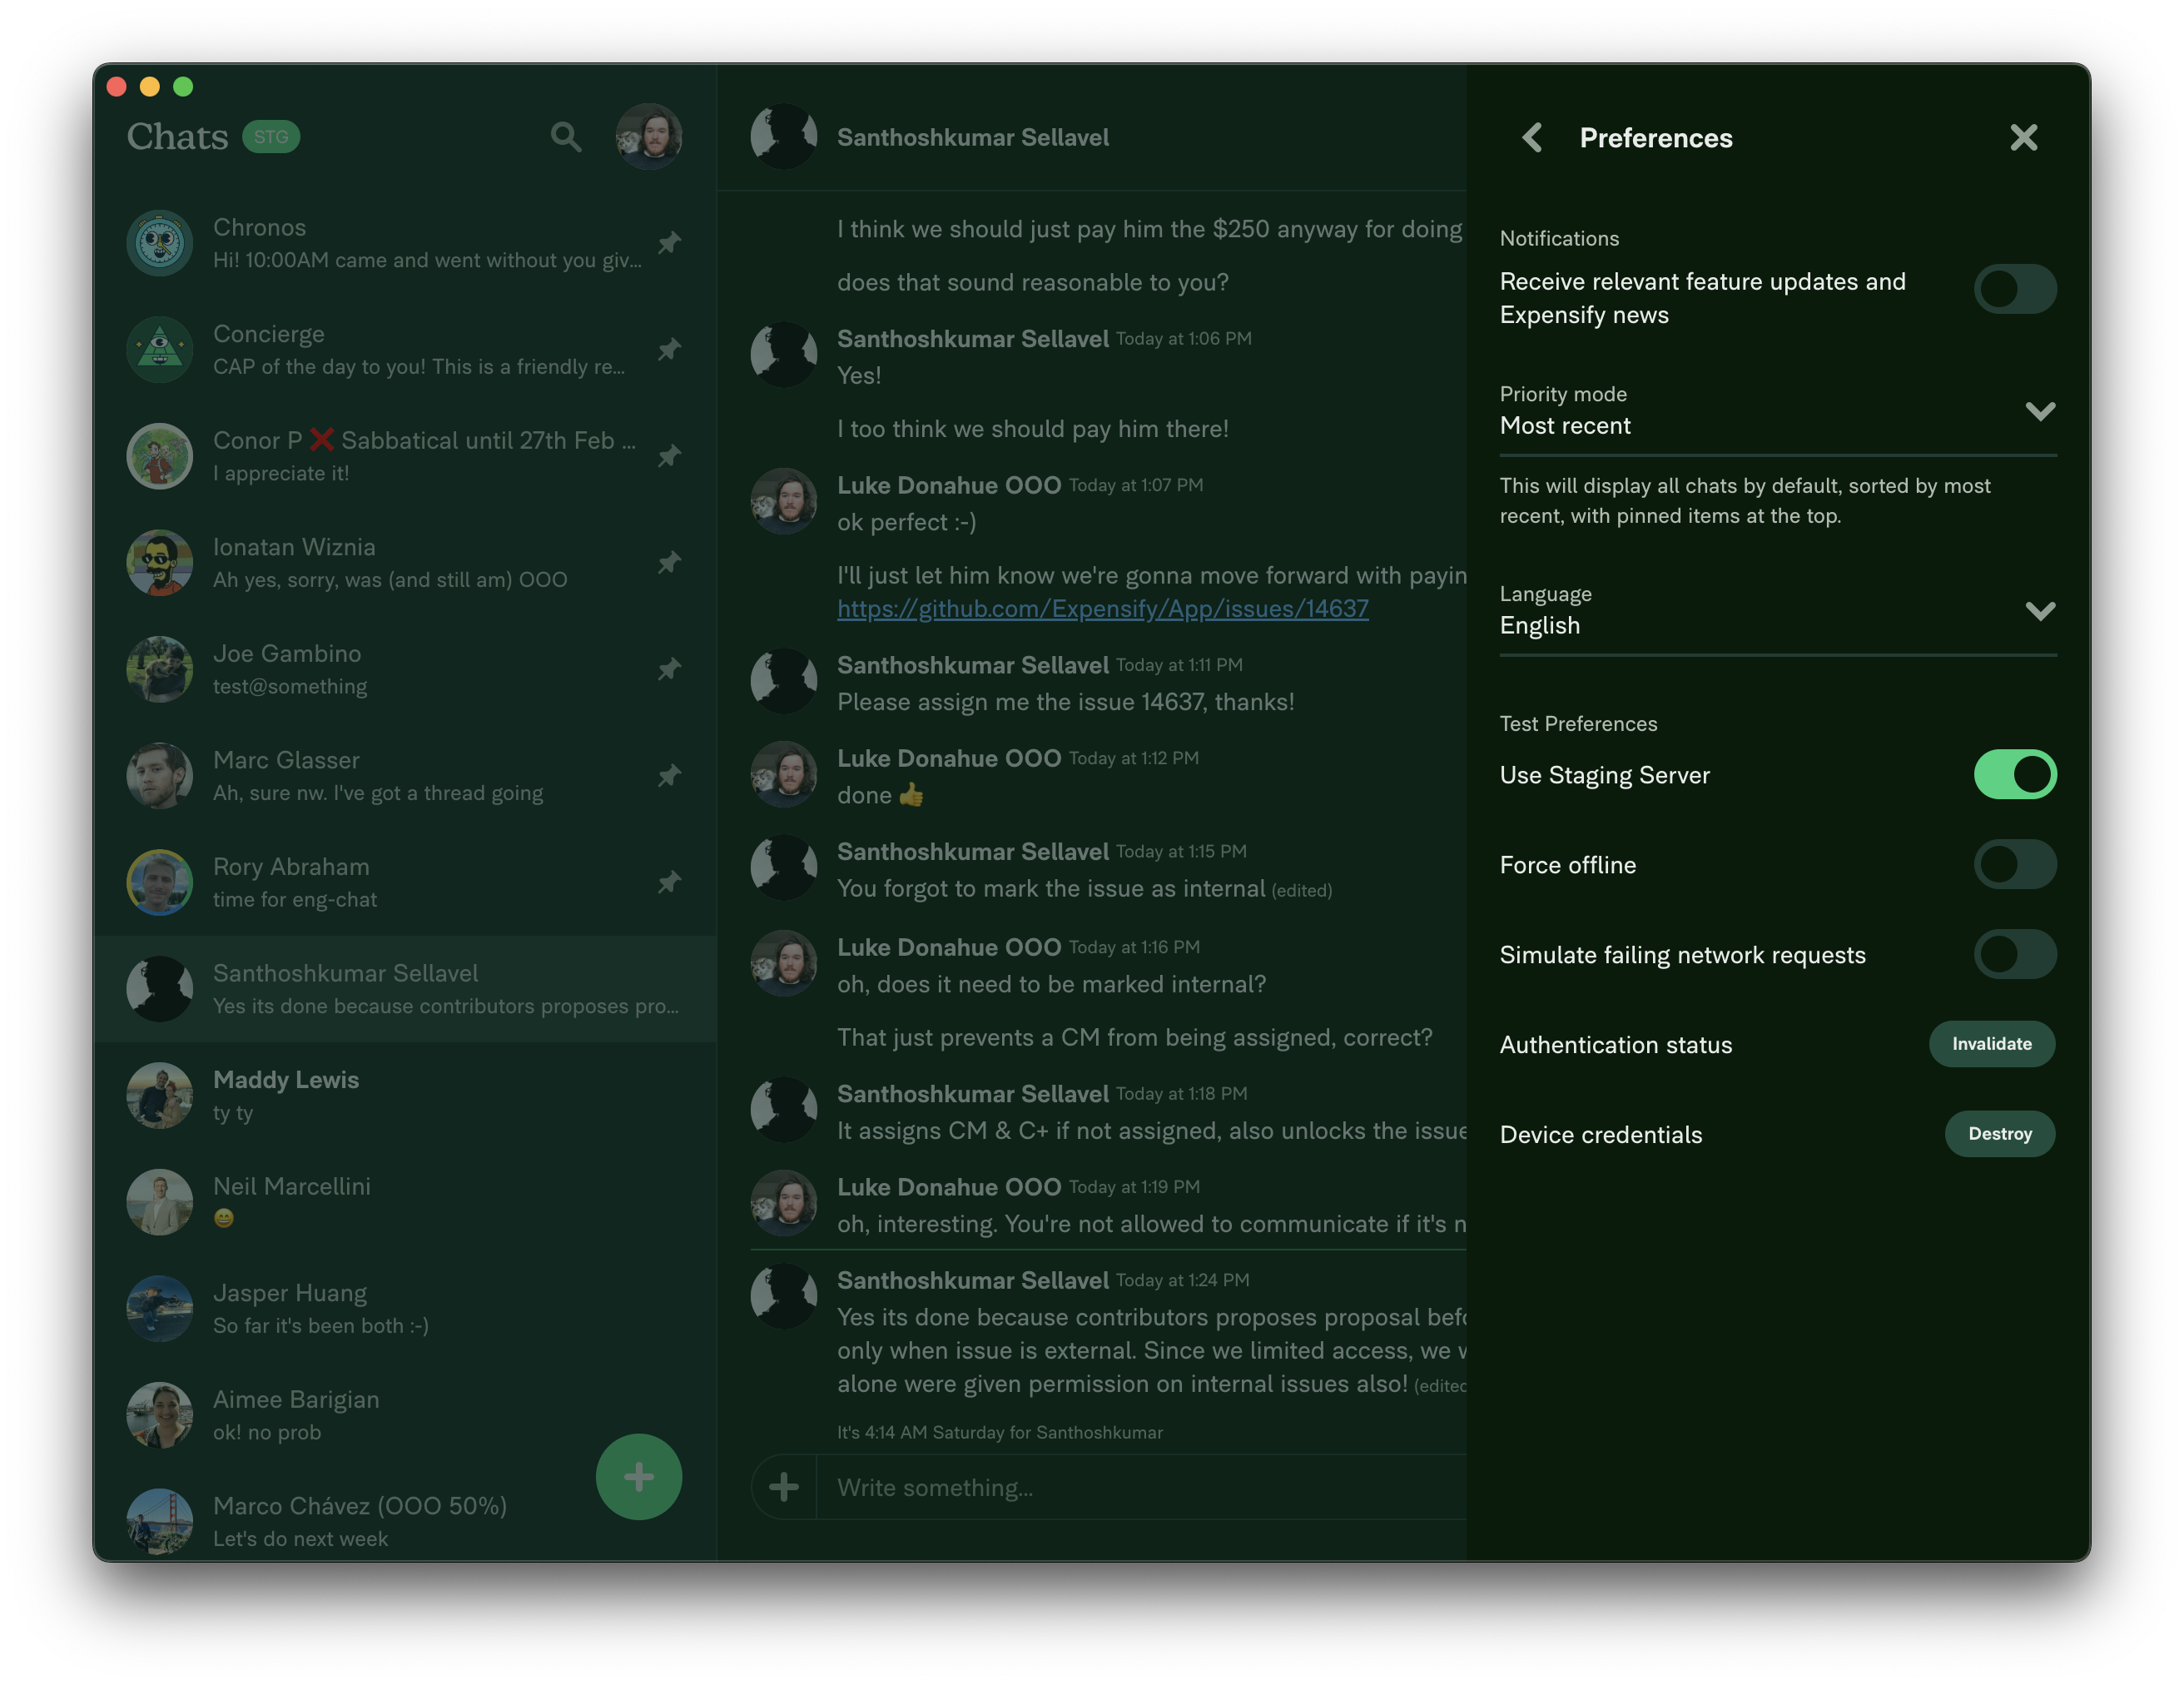This screenshot has width=2184, height=1685.
Task: Click the green floating plus button
Action: [638, 1476]
